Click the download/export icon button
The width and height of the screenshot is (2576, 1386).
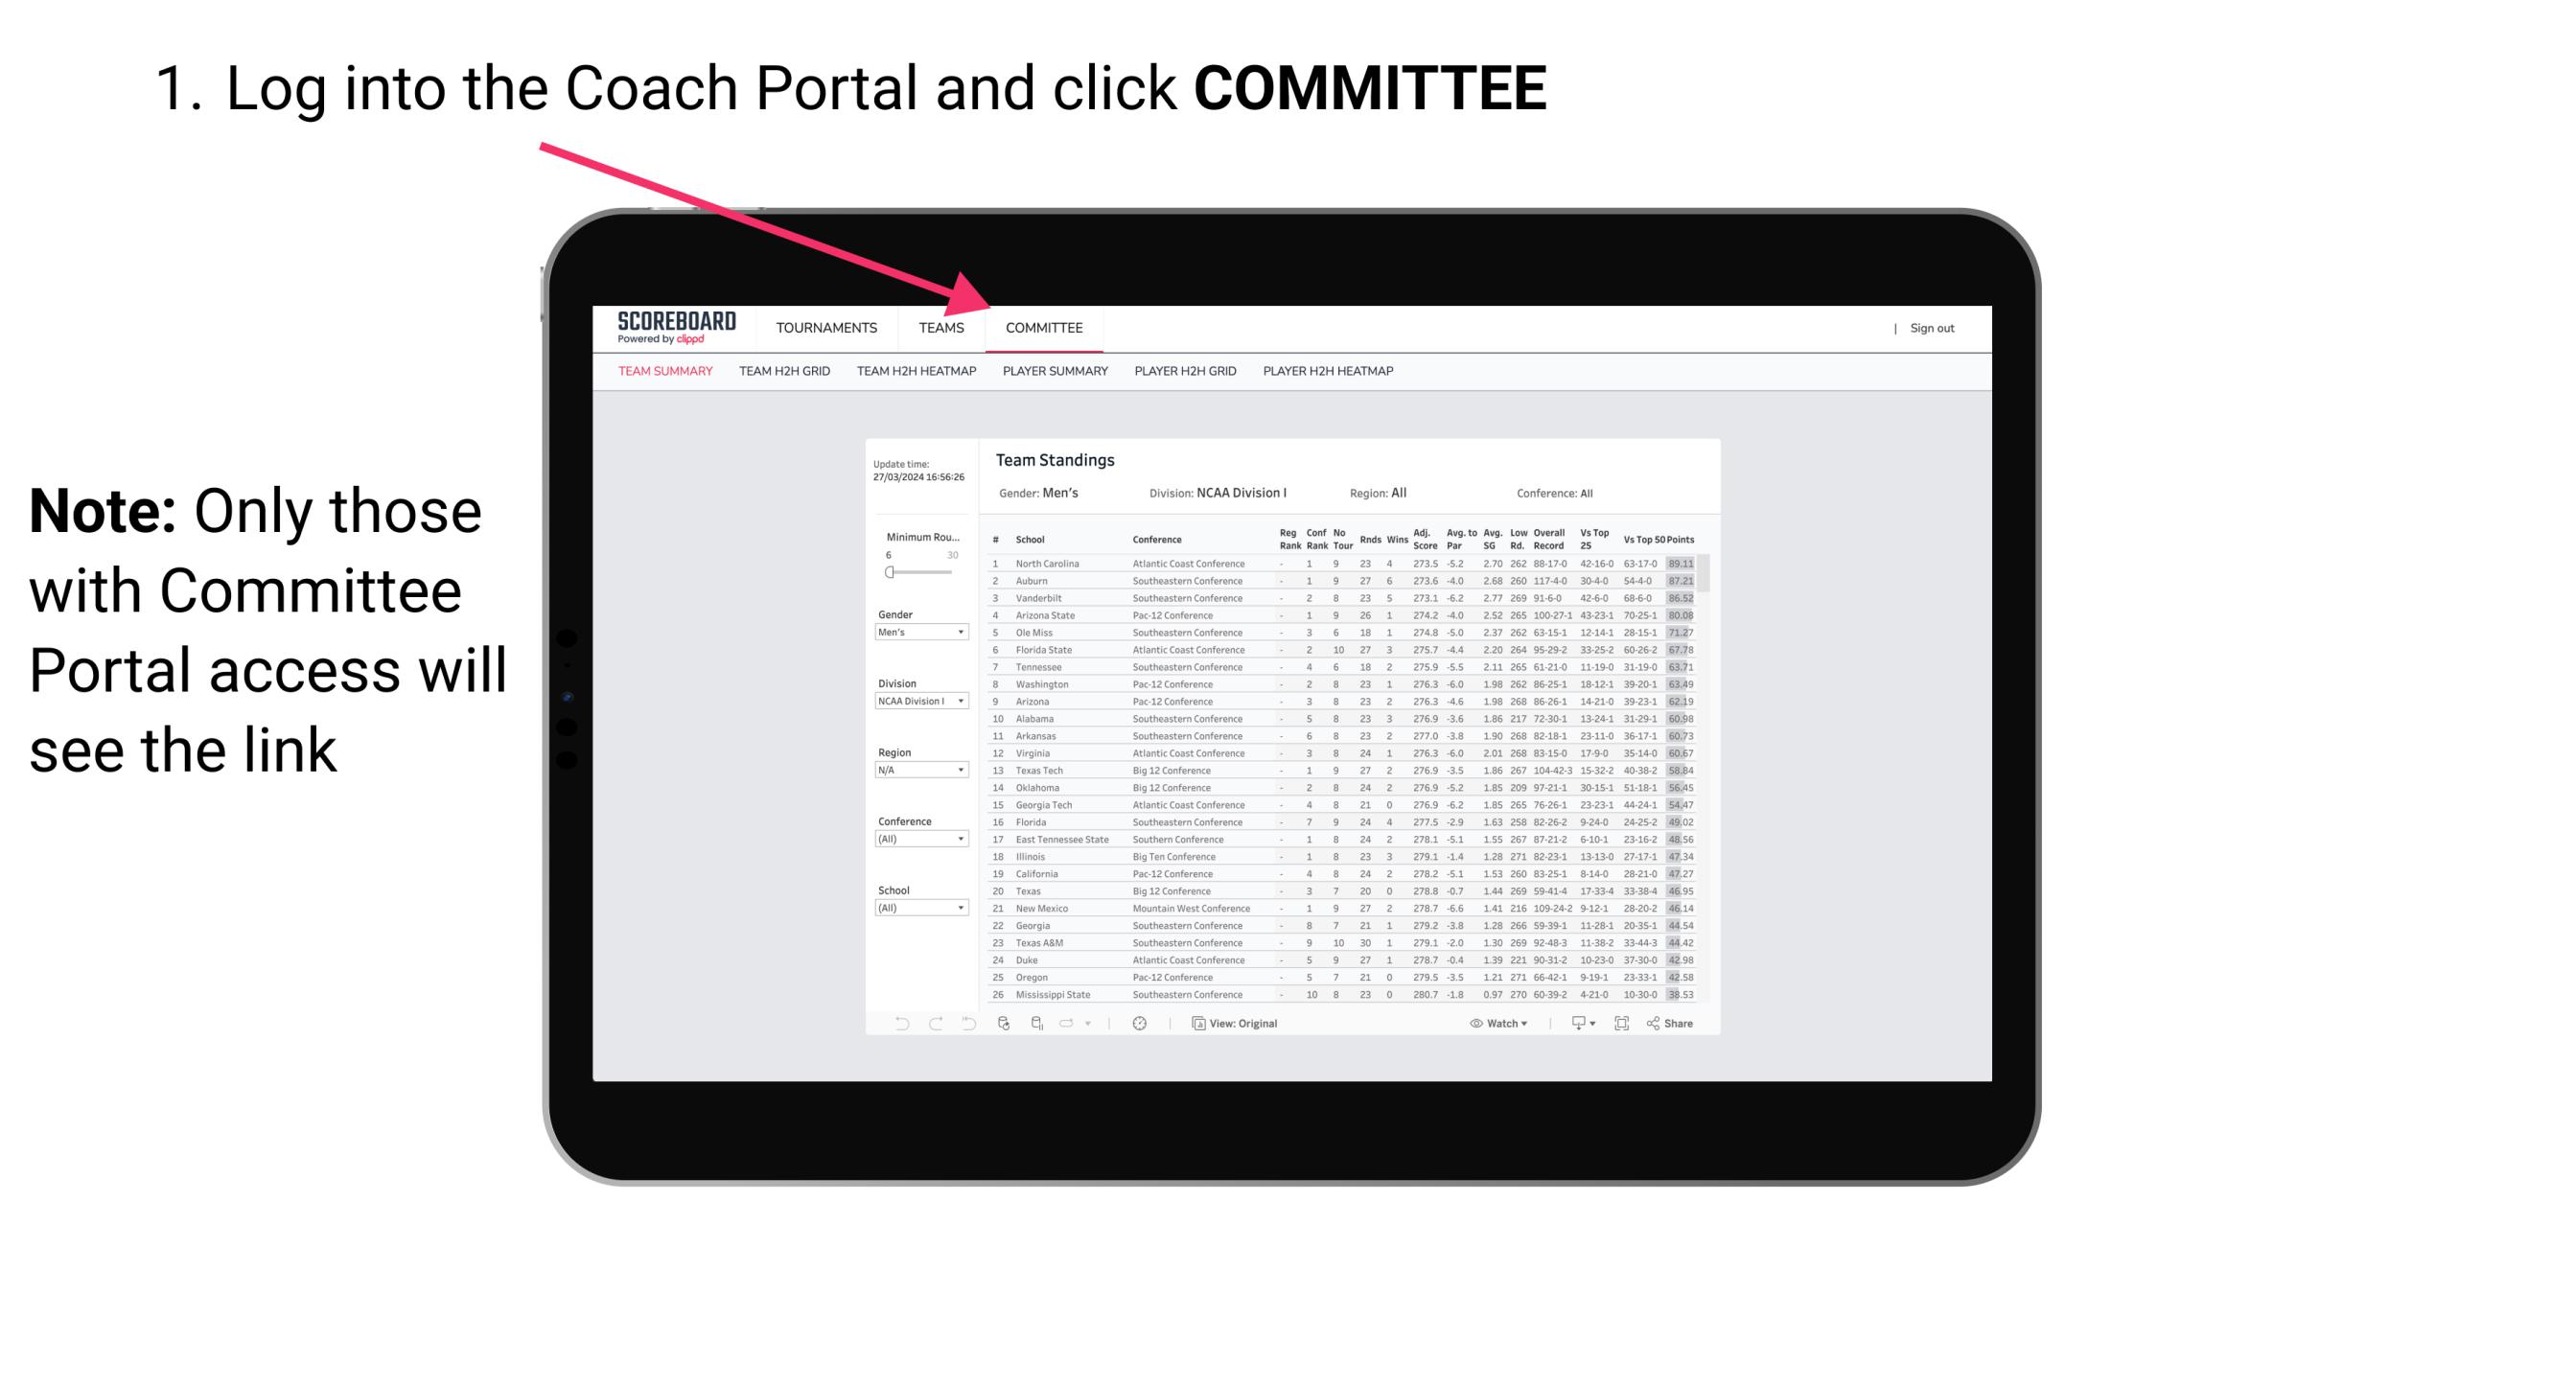point(1572,1024)
